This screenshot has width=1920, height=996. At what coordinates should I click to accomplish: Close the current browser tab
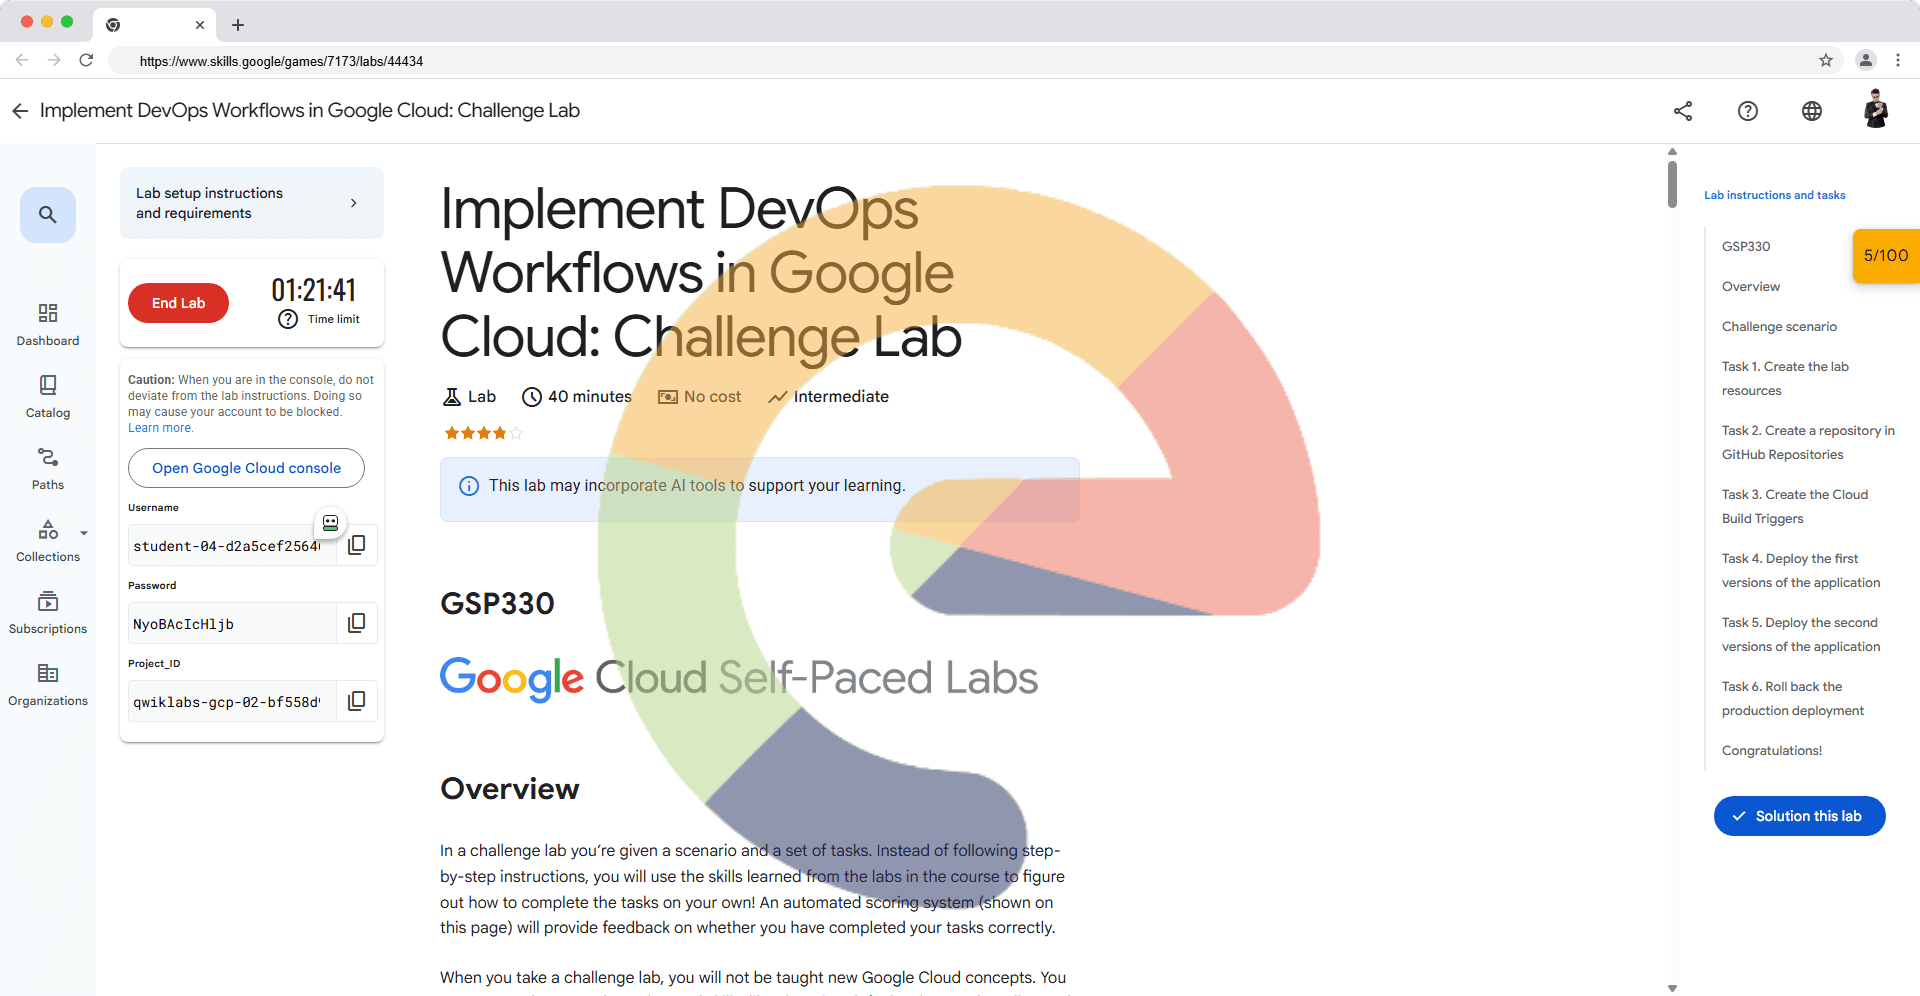coord(200,25)
